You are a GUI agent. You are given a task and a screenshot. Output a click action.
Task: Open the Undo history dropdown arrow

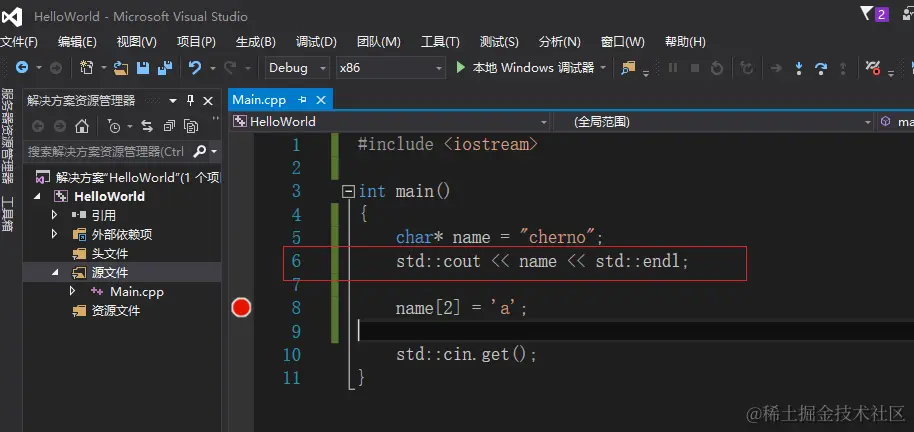pos(212,68)
